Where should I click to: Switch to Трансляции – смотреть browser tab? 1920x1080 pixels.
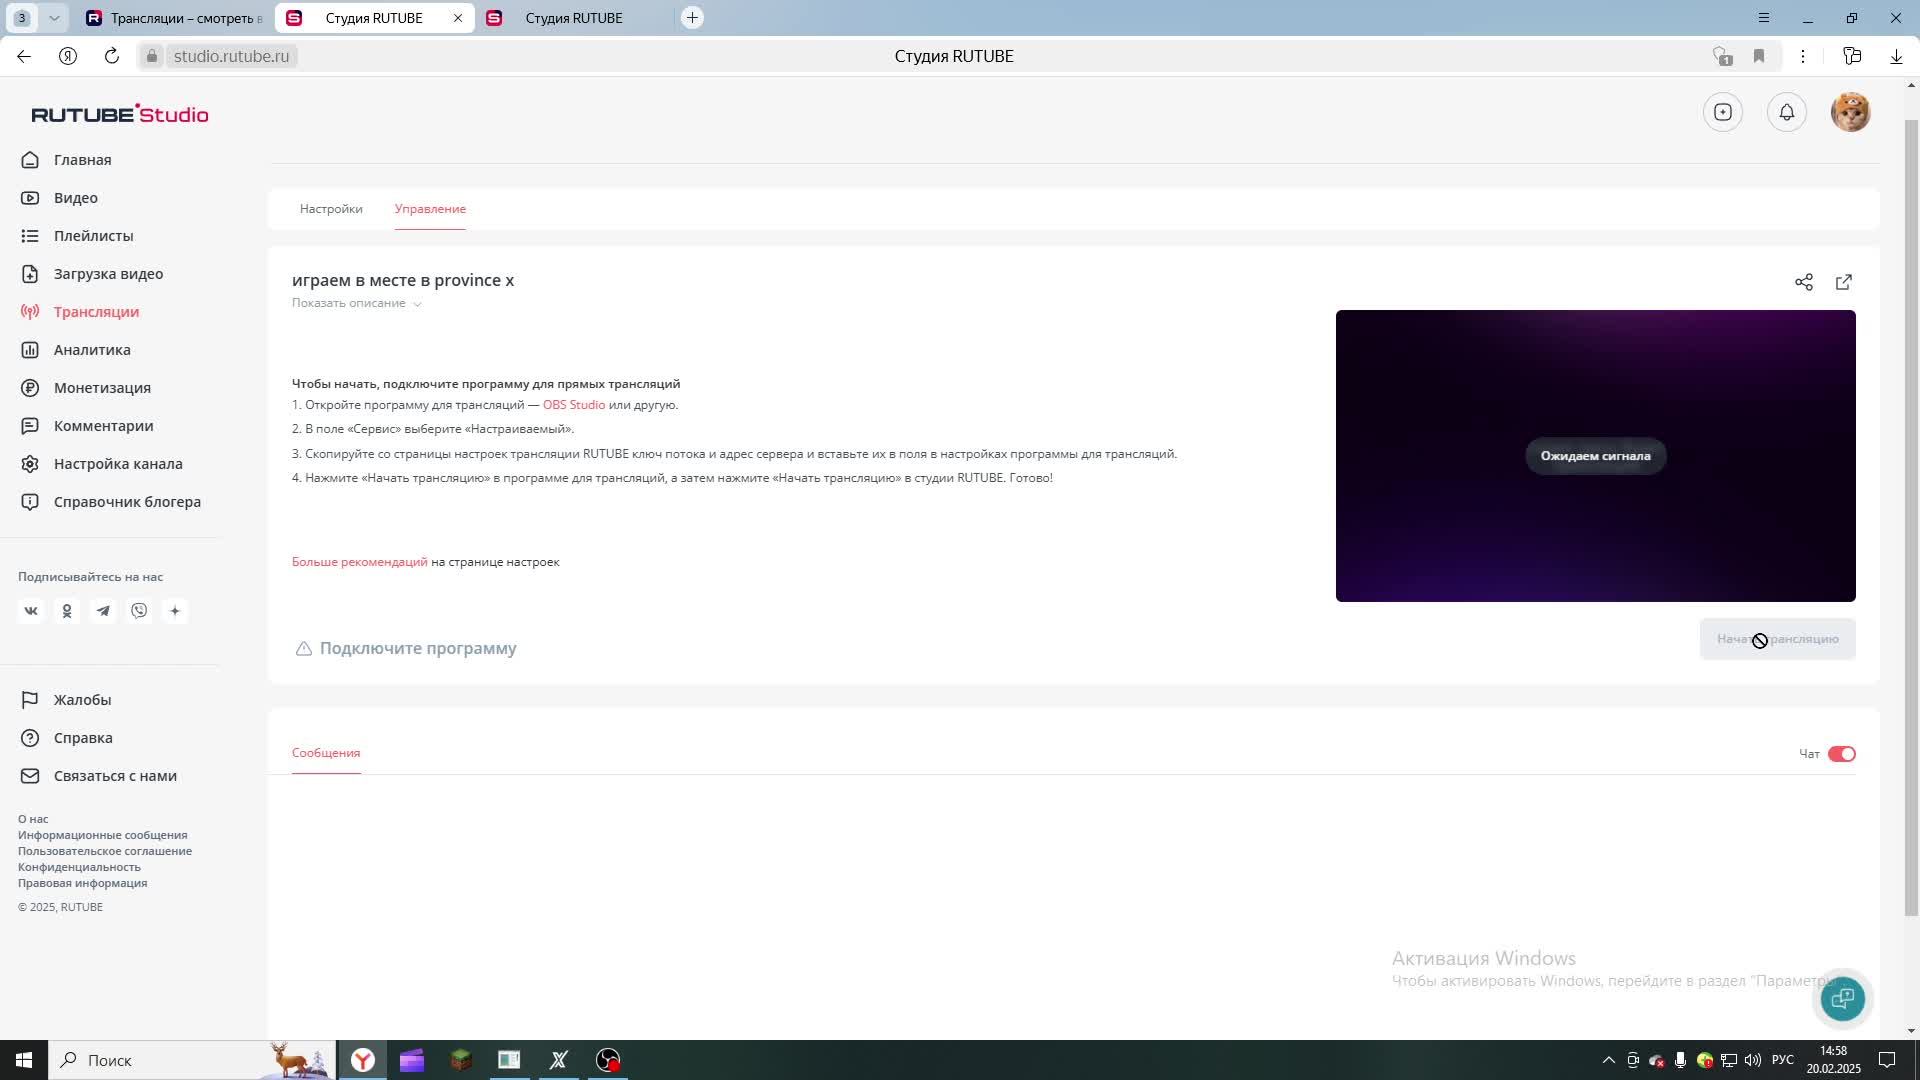[x=175, y=18]
